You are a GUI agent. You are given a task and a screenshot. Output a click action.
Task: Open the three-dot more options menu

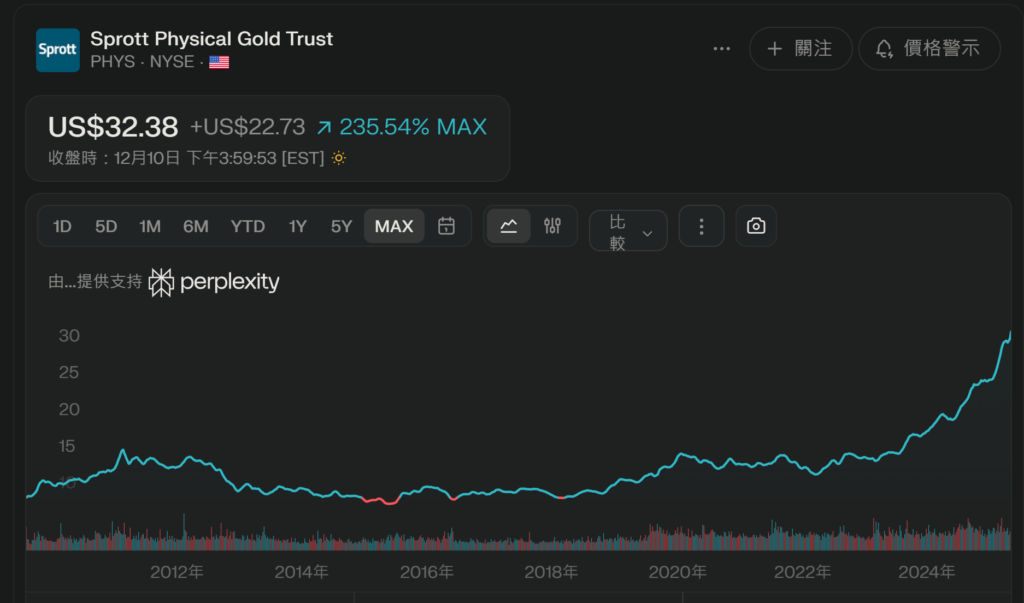coord(721,49)
